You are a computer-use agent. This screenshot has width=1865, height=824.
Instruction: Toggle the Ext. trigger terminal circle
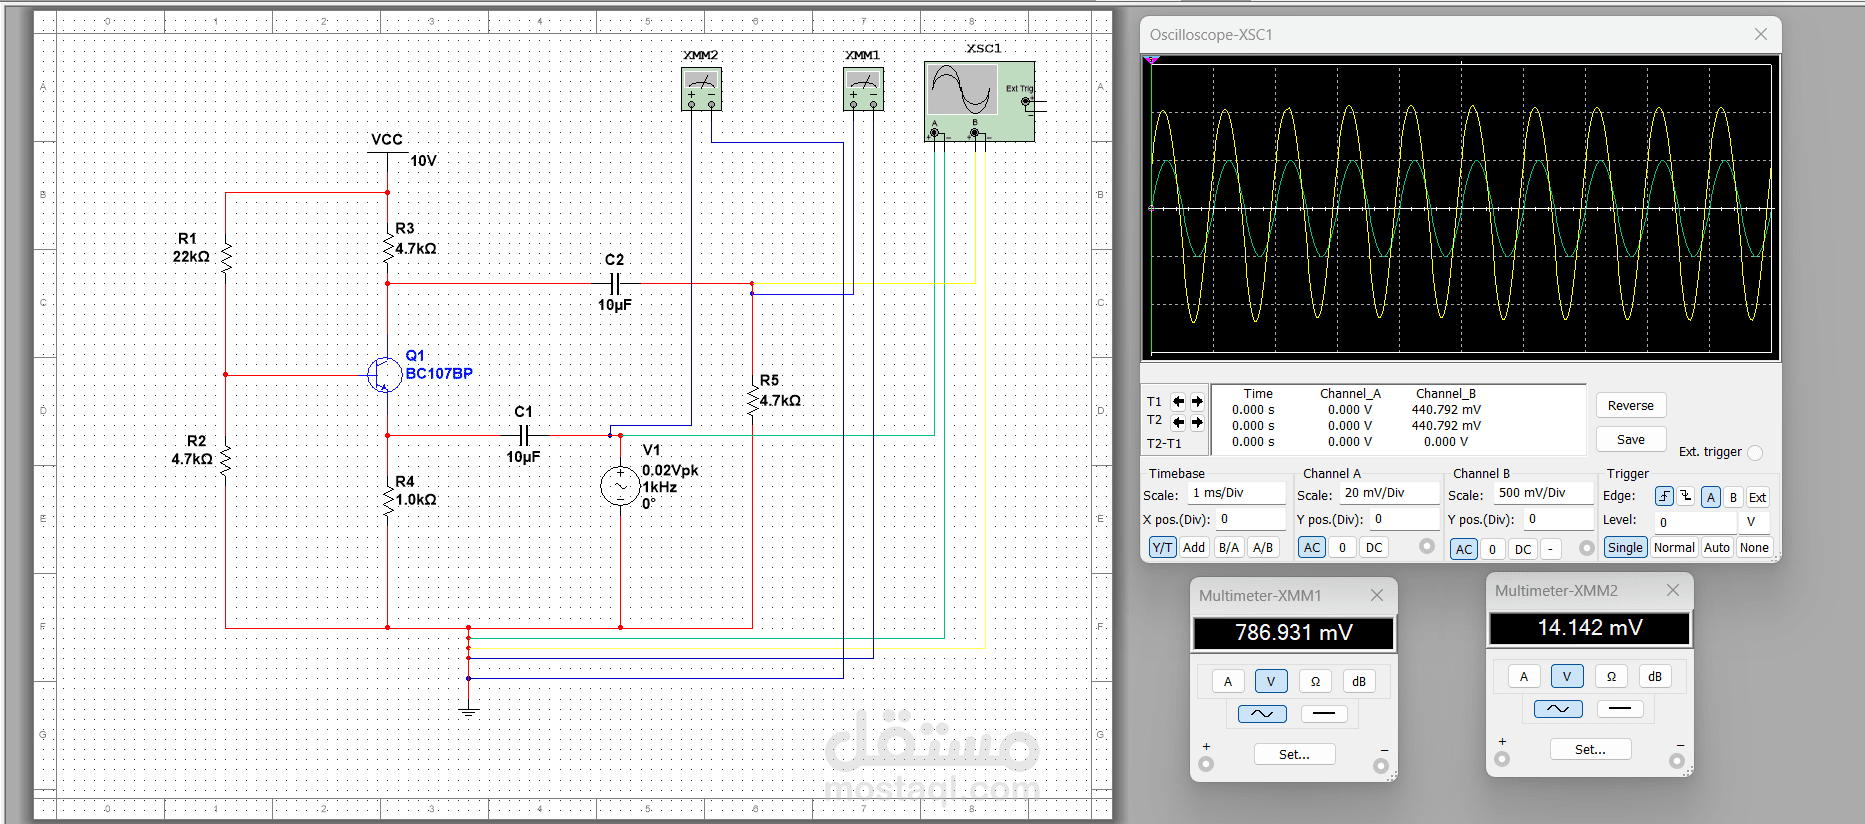1755,452
